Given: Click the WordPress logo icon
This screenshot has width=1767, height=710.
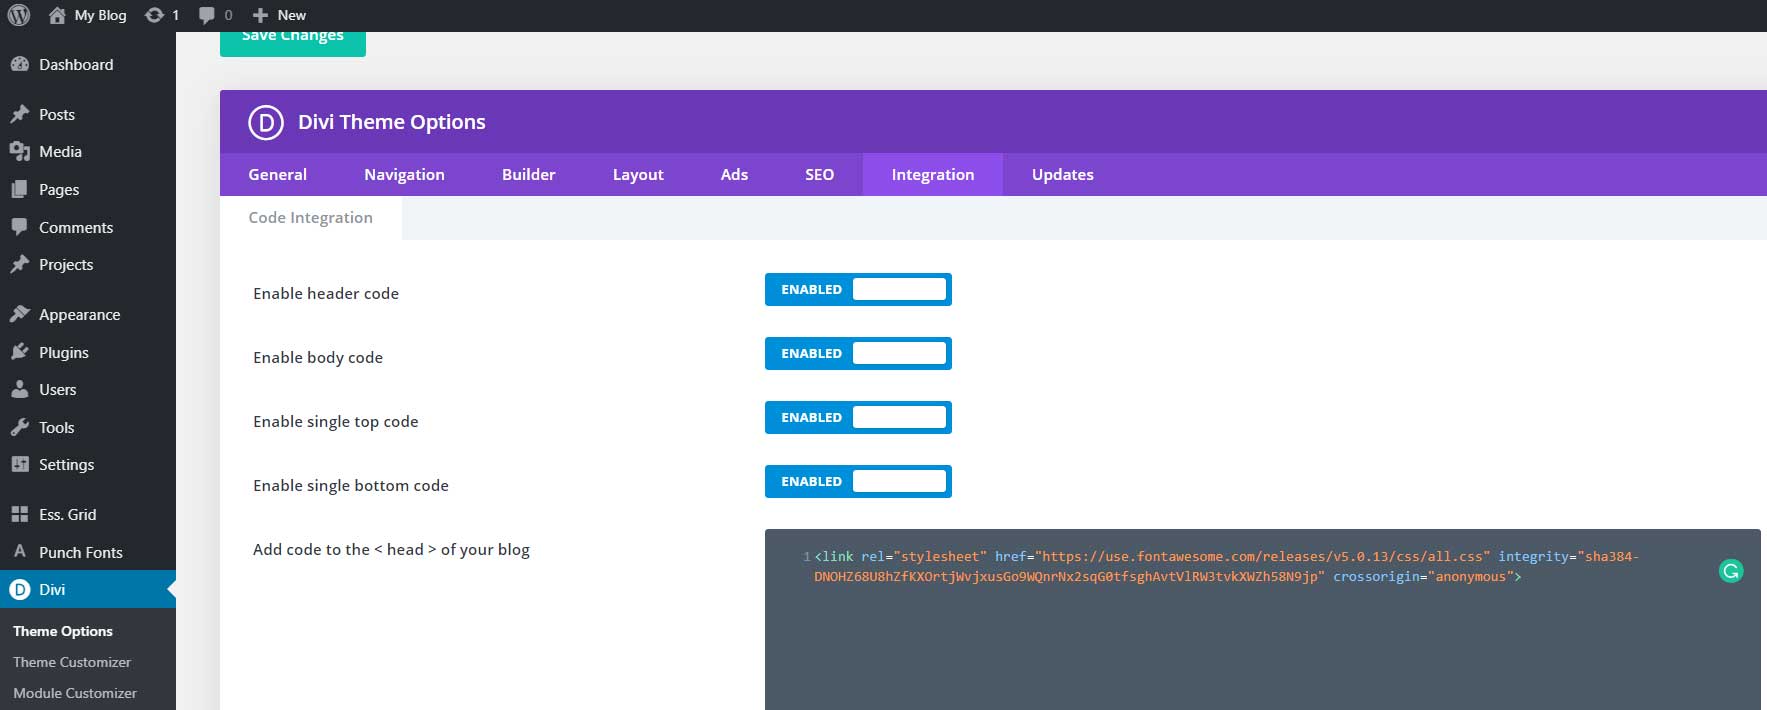Looking at the screenshot, I should 19,15.
